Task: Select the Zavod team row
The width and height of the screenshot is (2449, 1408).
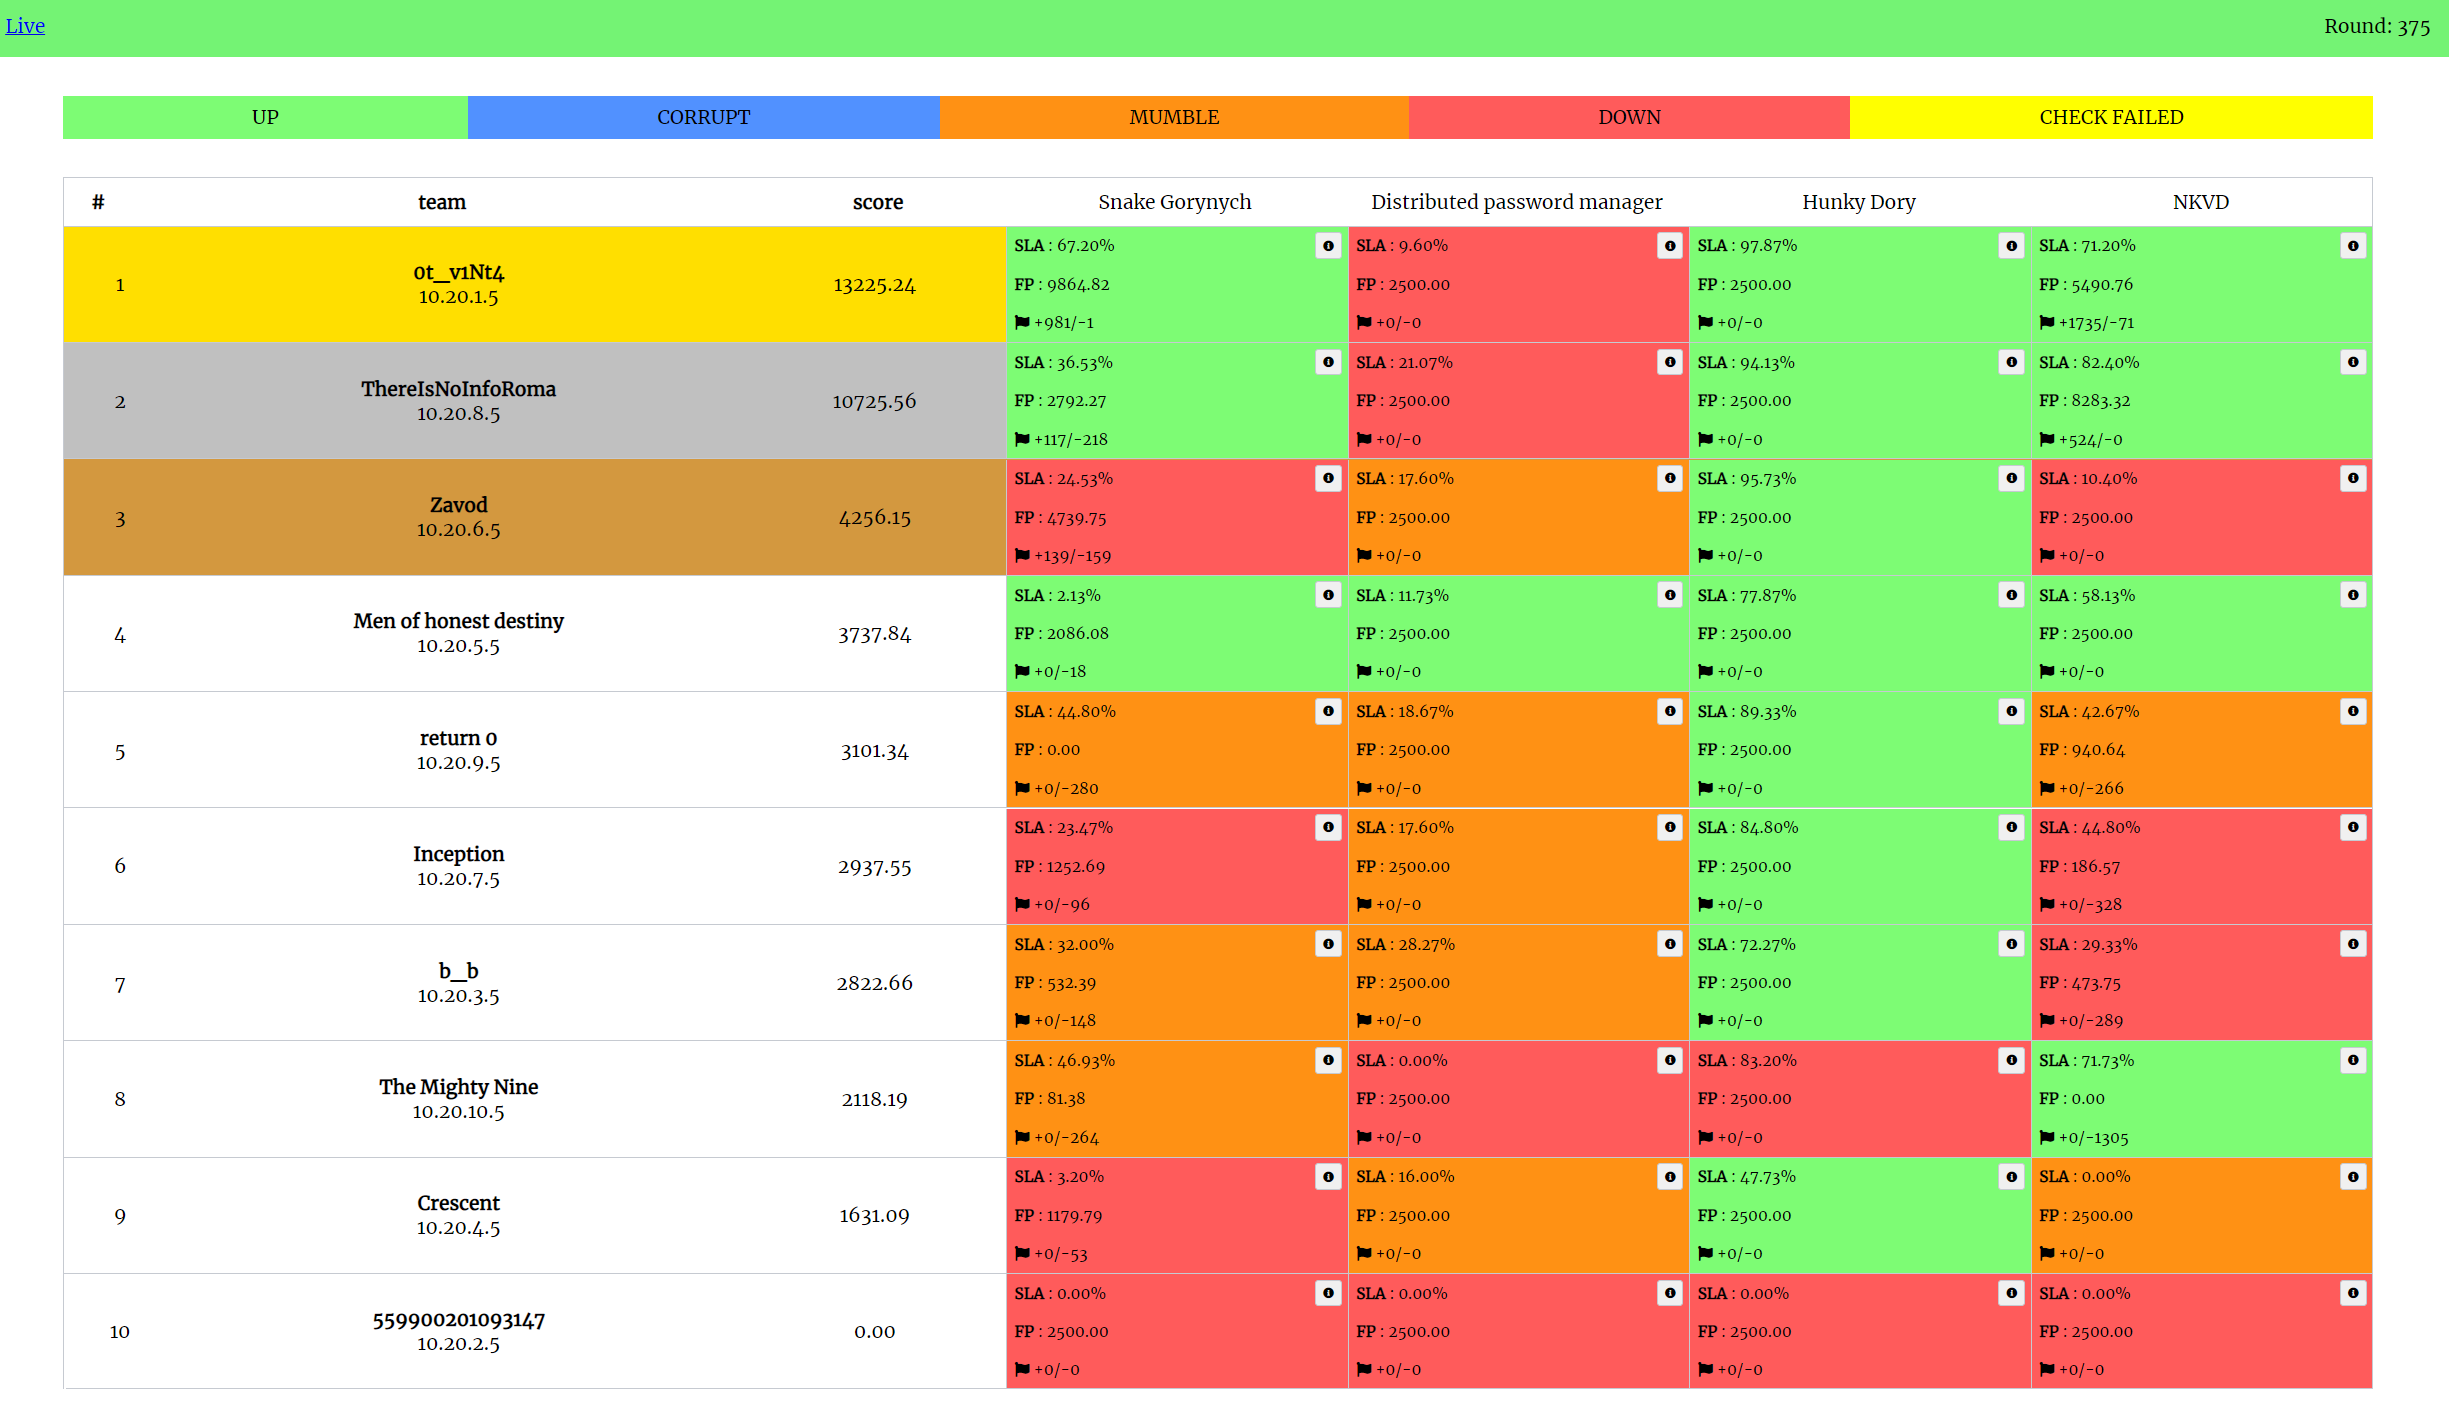Action: pyautogui.click(x=459, y=517)
